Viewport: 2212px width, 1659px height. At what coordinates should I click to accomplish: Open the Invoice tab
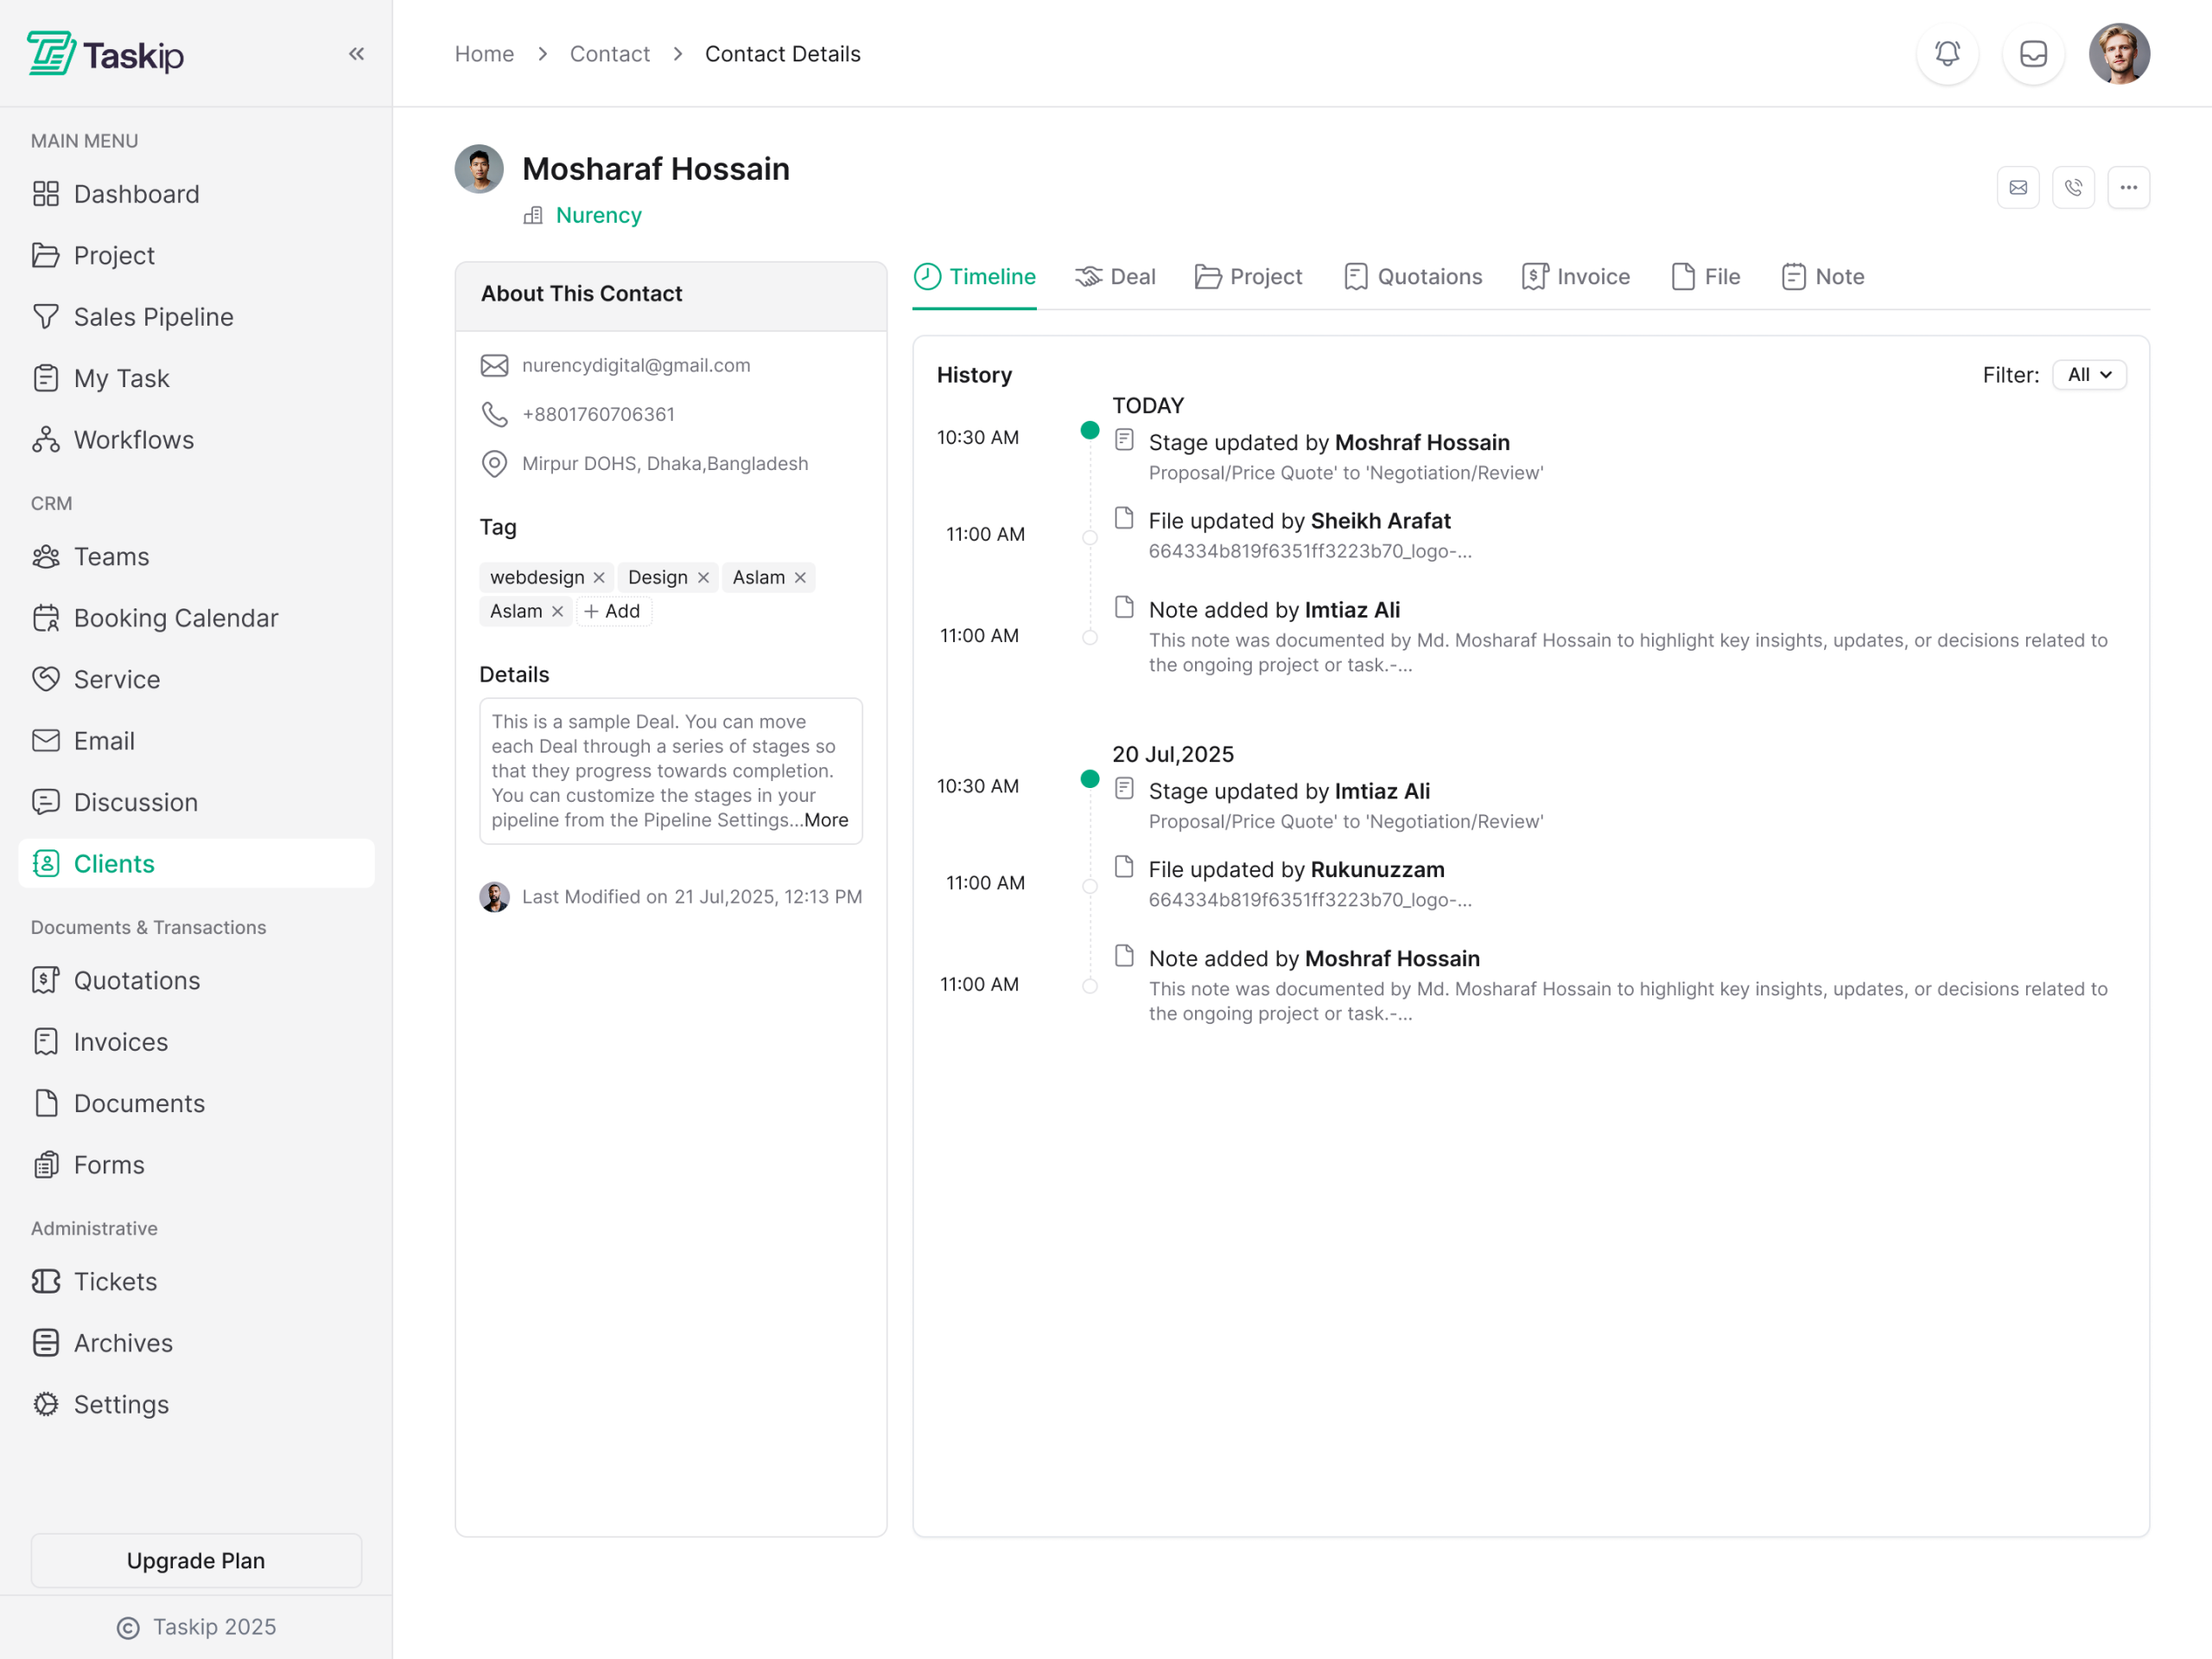[x=1575, y=277]
